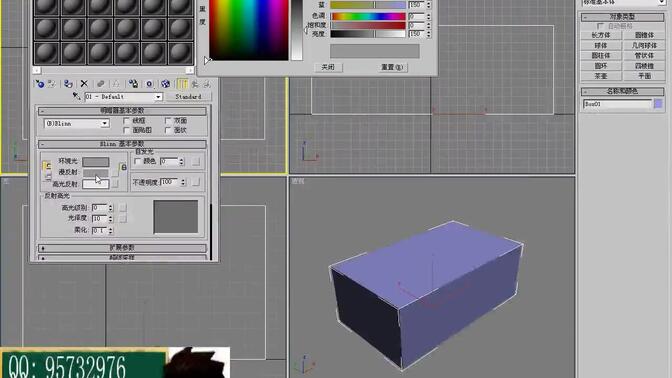Click the 关闭 button in color selector

[x=328, y=67]
